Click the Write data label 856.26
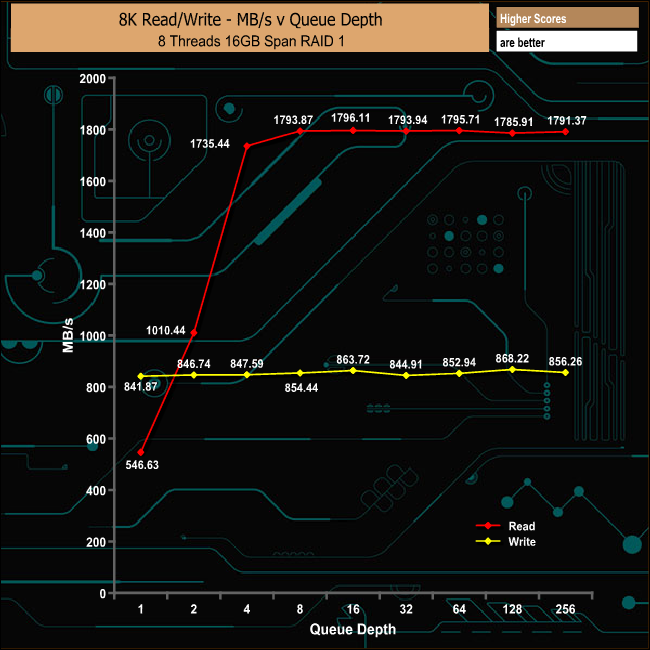Viewport: 650px width, 650px height. 565,361
